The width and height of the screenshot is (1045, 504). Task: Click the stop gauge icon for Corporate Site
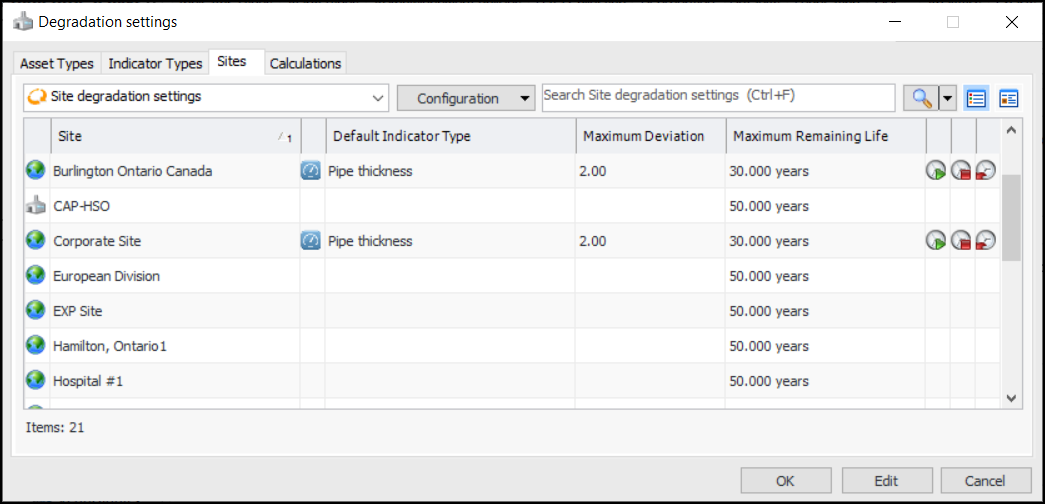tap(961, 241)
